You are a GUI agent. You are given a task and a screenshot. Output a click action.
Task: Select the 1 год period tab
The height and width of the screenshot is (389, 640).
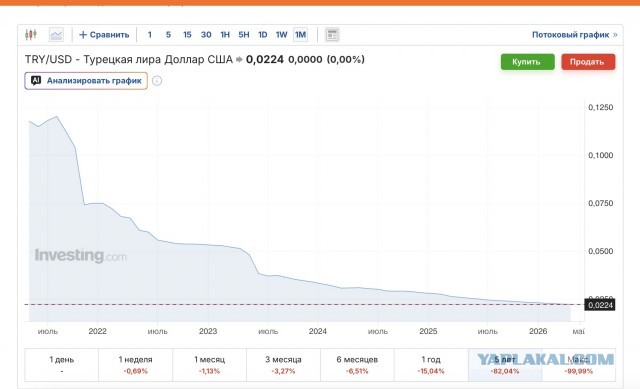click(431, 365)
